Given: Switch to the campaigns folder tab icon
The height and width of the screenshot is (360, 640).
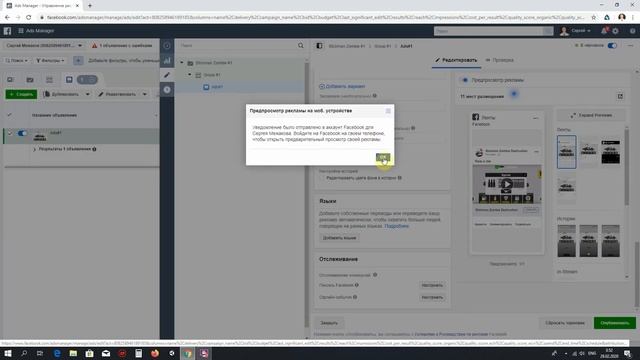Looking at the screenshot, I should tap(30, 80).
